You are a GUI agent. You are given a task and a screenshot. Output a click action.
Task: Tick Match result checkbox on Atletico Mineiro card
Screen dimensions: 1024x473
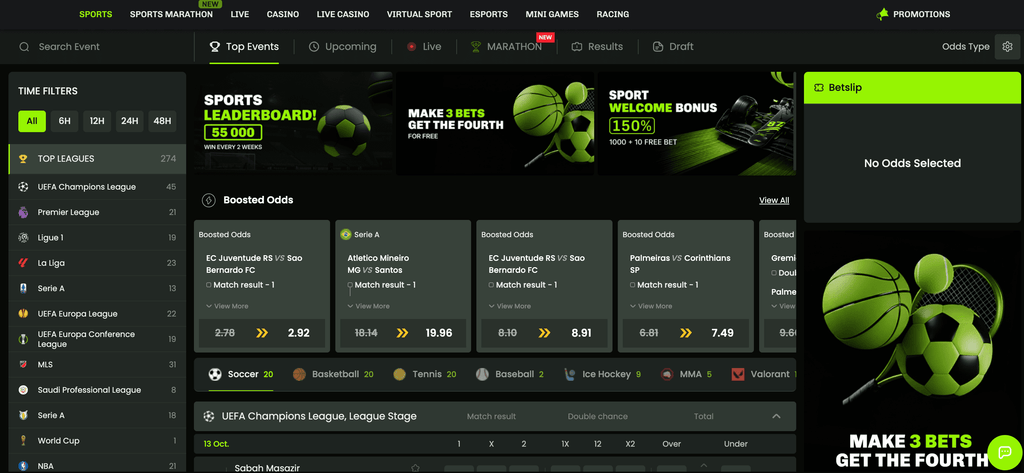[350, 285]
